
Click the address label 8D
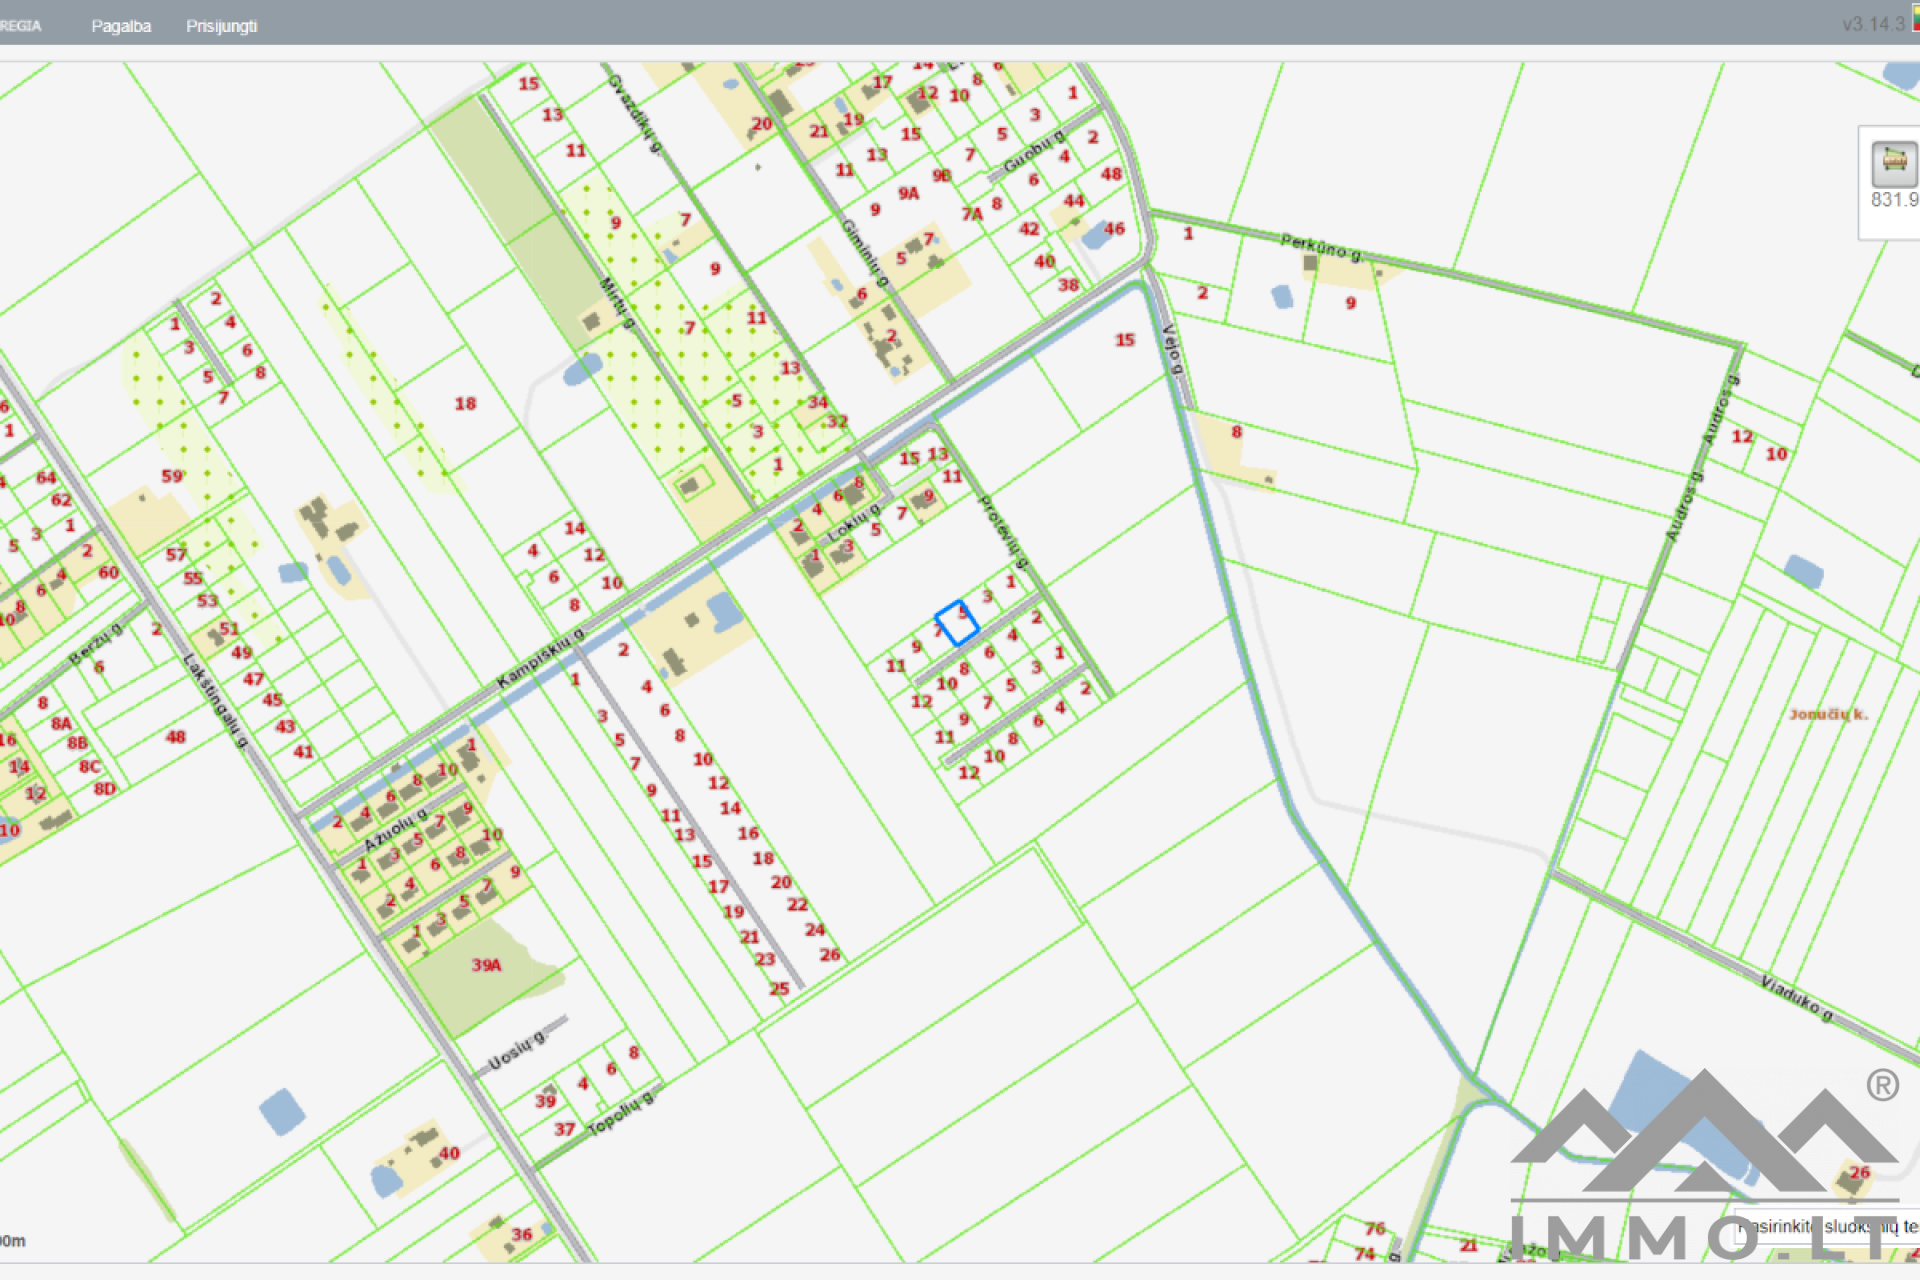[x=104, y=788]
